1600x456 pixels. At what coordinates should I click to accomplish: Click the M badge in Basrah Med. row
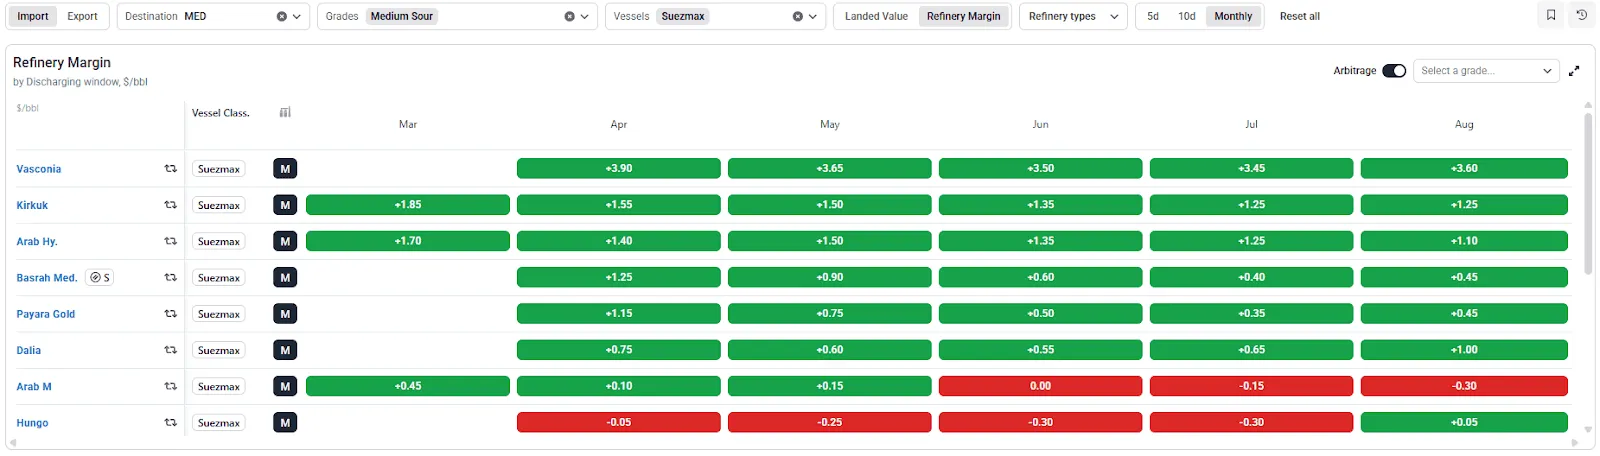pyautogui.click(x=285, y=277)
